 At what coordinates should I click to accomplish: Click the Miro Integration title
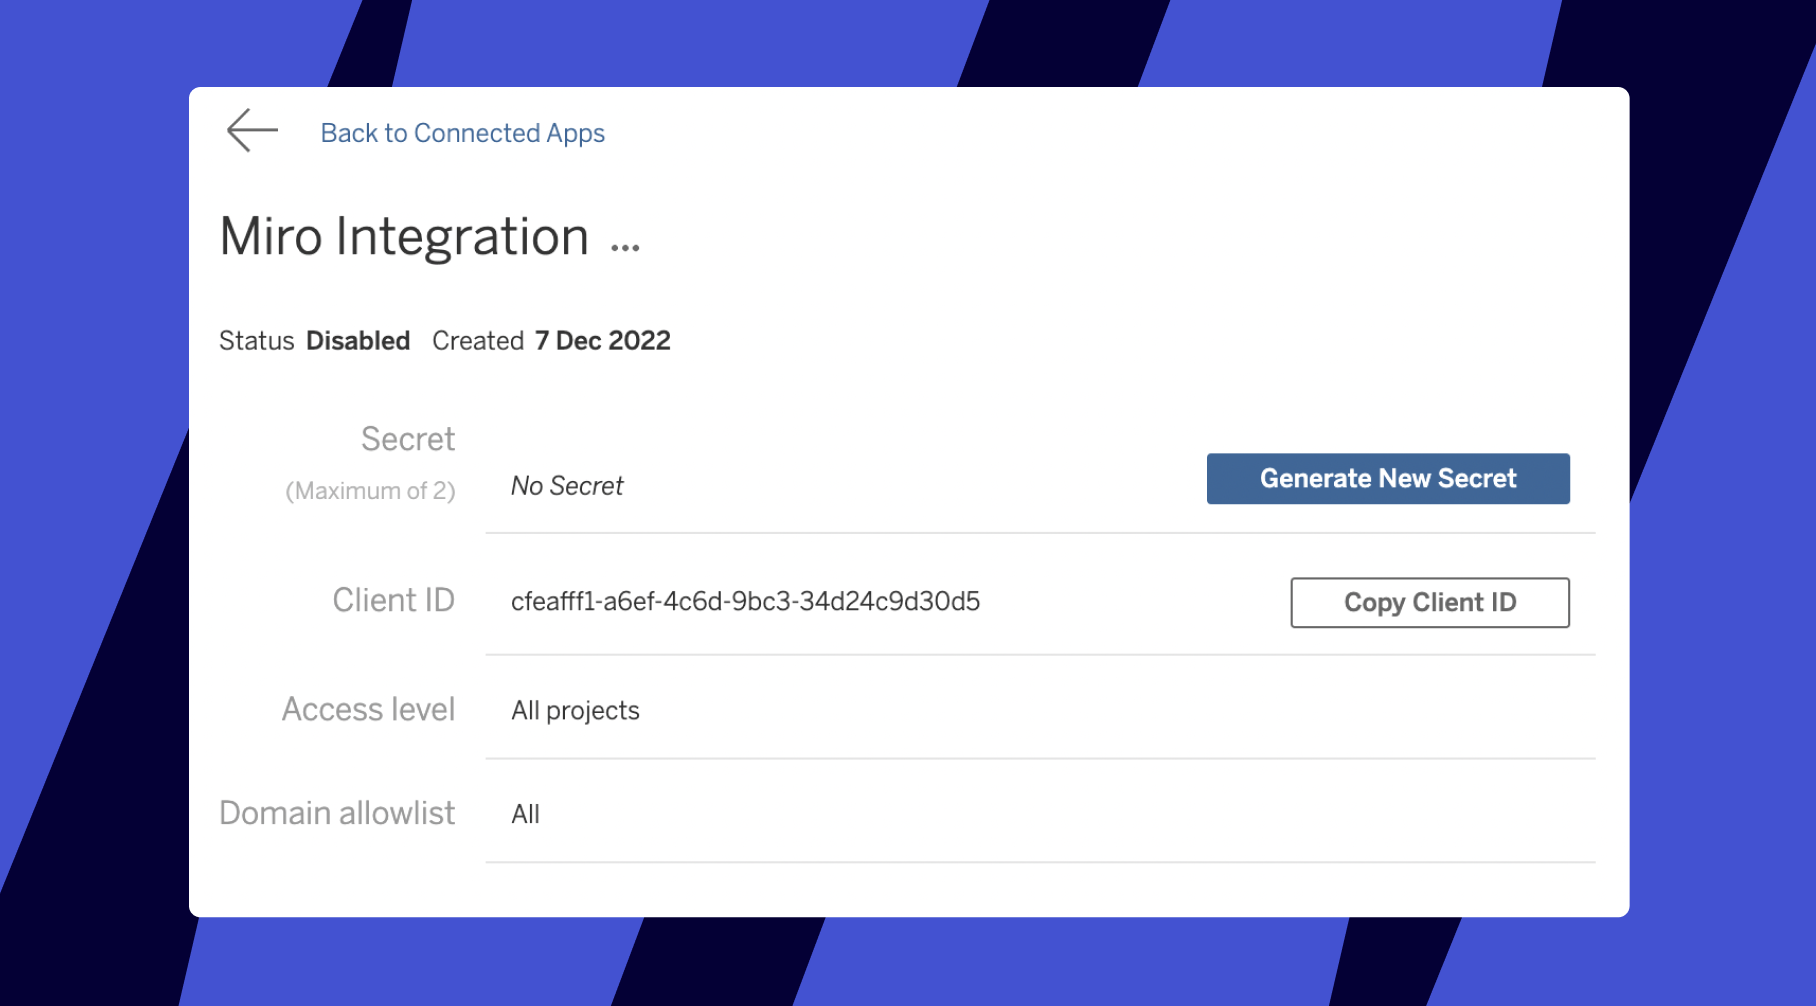pyautogui.click(x=404, y=236)
